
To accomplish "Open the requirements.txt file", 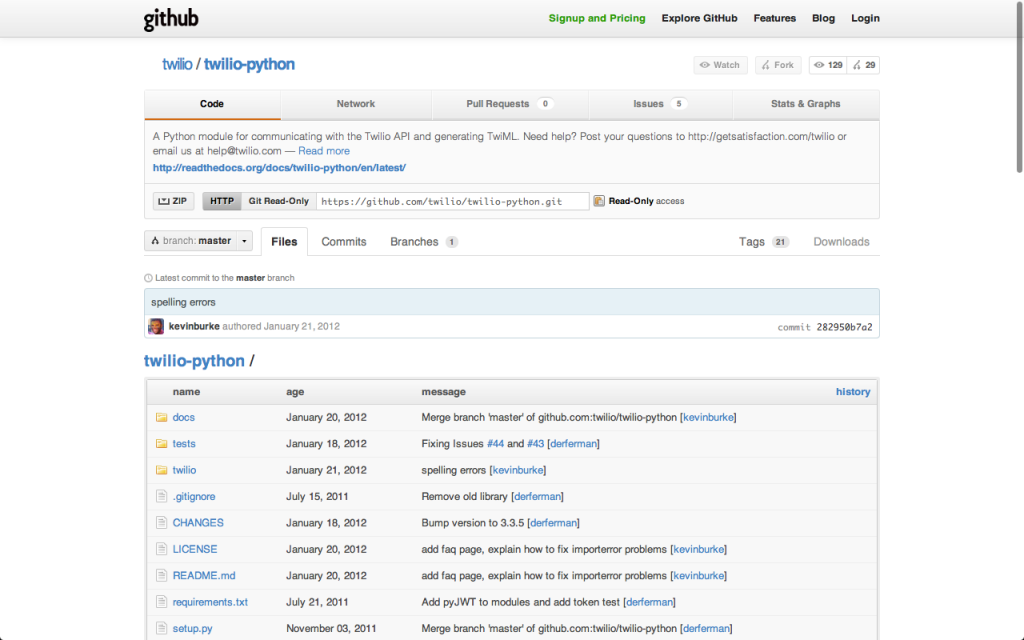I will point(210,602).
